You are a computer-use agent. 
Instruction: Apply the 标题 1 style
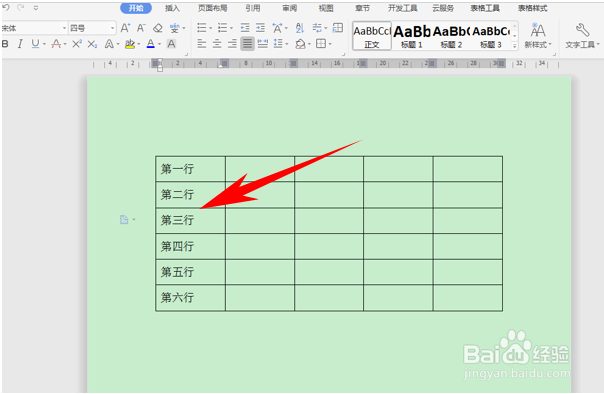pyautogui.click(x=412, y=36)
